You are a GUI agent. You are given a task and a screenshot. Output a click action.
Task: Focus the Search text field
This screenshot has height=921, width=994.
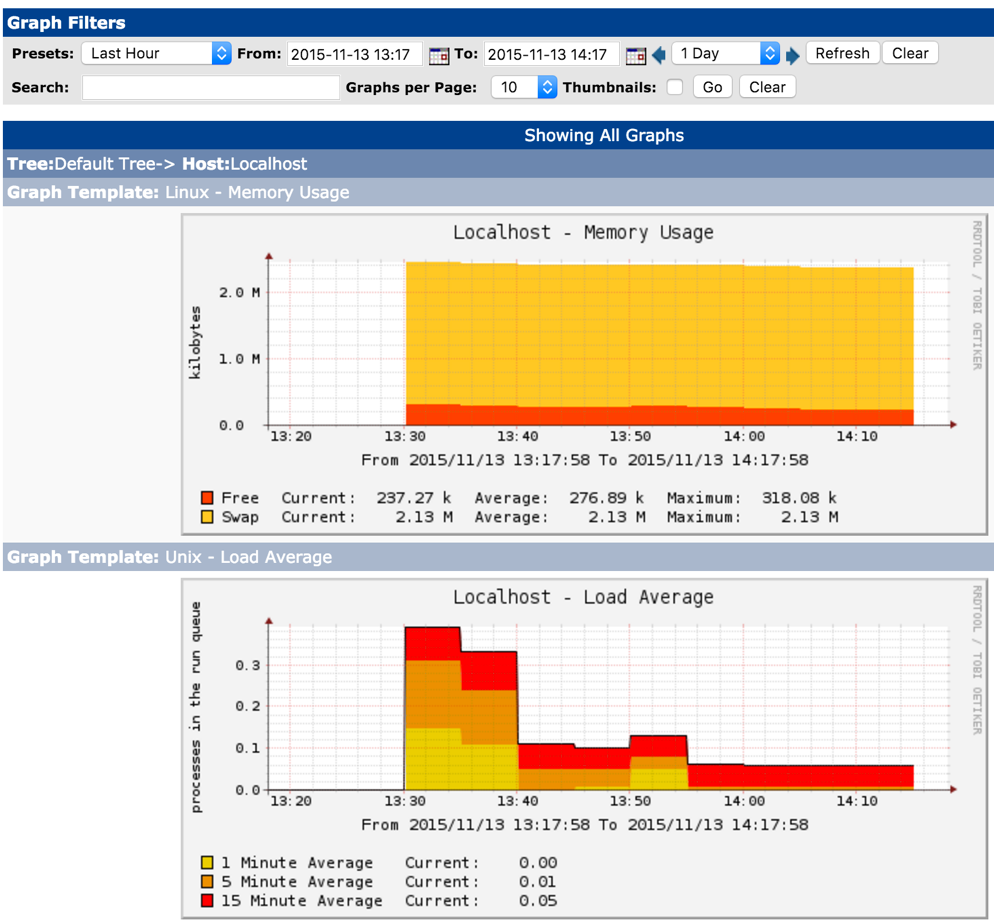[x=211, y=88]
